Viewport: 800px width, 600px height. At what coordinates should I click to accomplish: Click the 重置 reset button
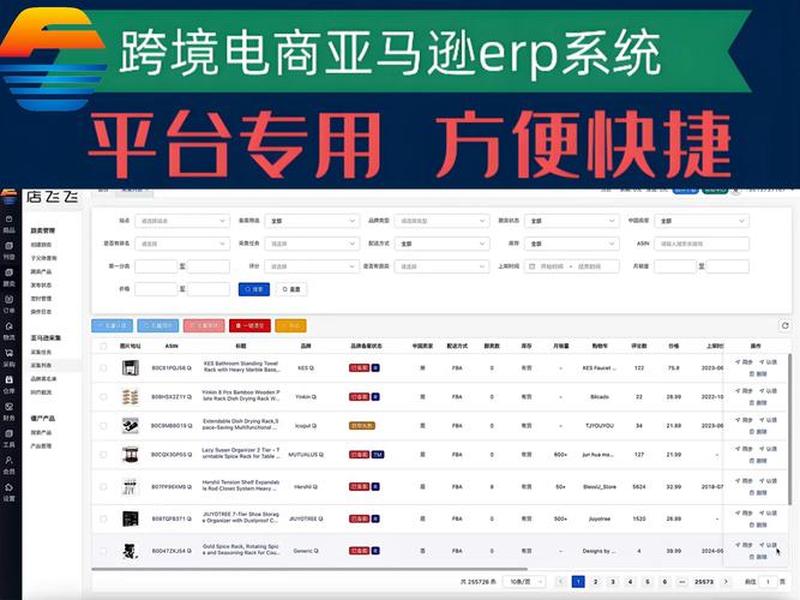291,289
